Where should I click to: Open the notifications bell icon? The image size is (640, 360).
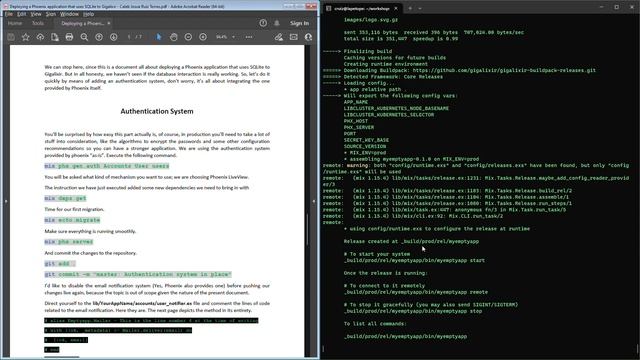tap(277, 23)
